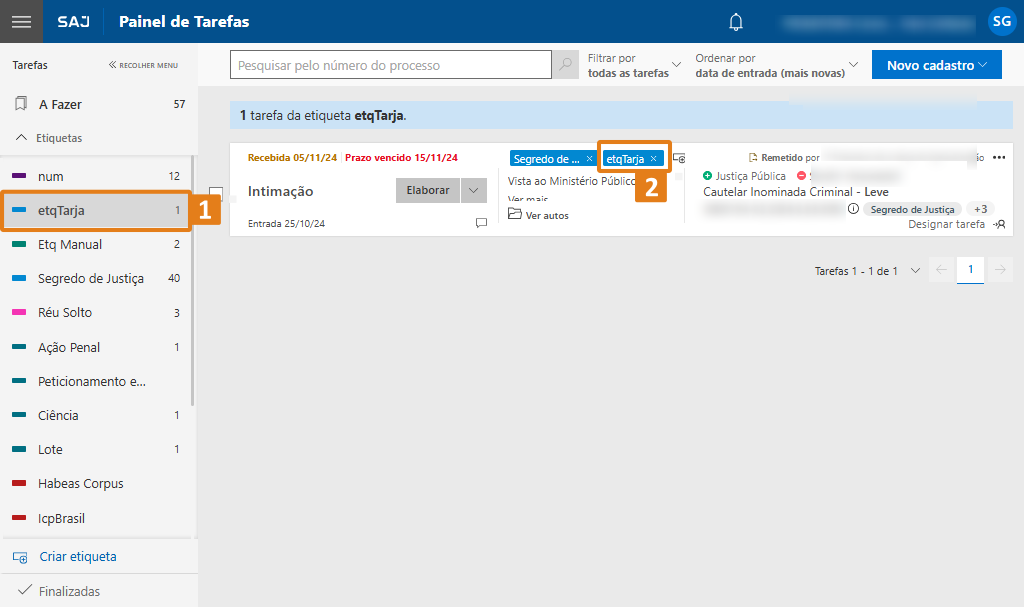Click the Ver autos link
Viewport: 1024px width, 607px height.
(x=546, y=215)
